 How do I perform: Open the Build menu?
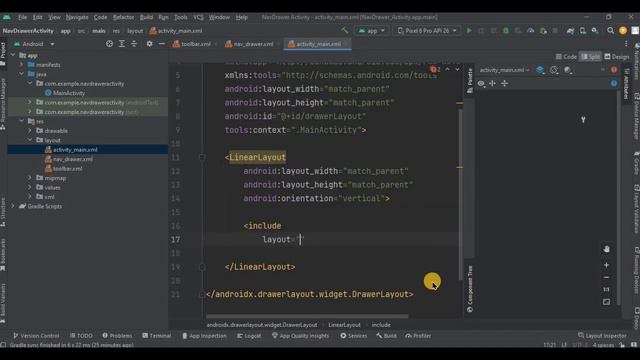click(x=146, y=17)
